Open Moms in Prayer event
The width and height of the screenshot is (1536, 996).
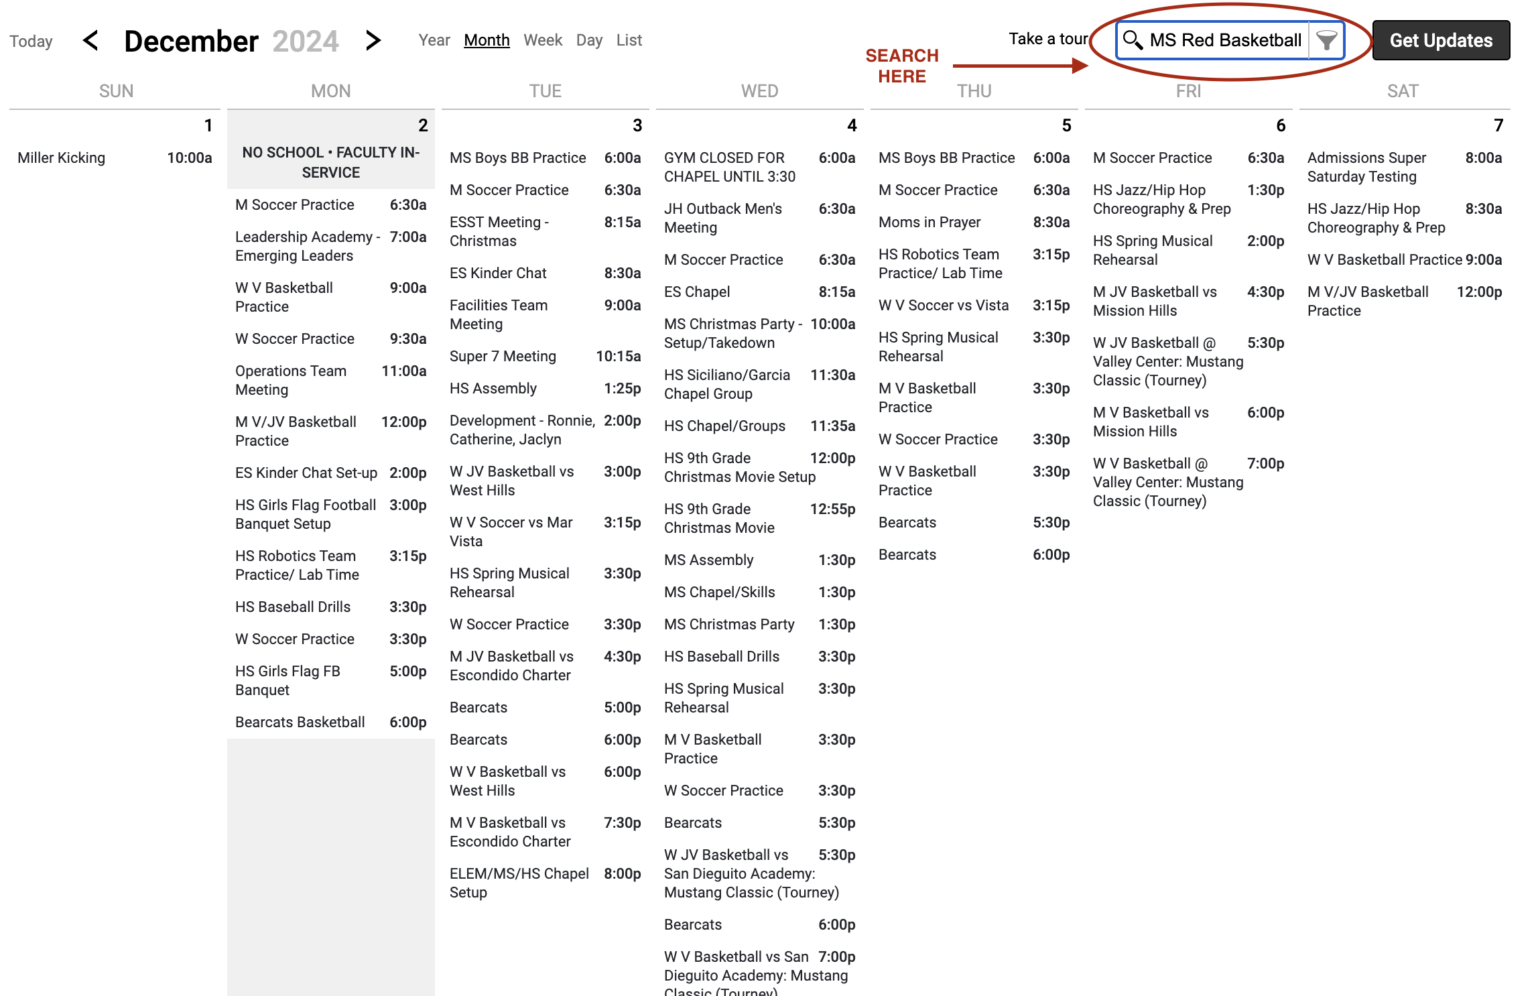click(974, 222)
